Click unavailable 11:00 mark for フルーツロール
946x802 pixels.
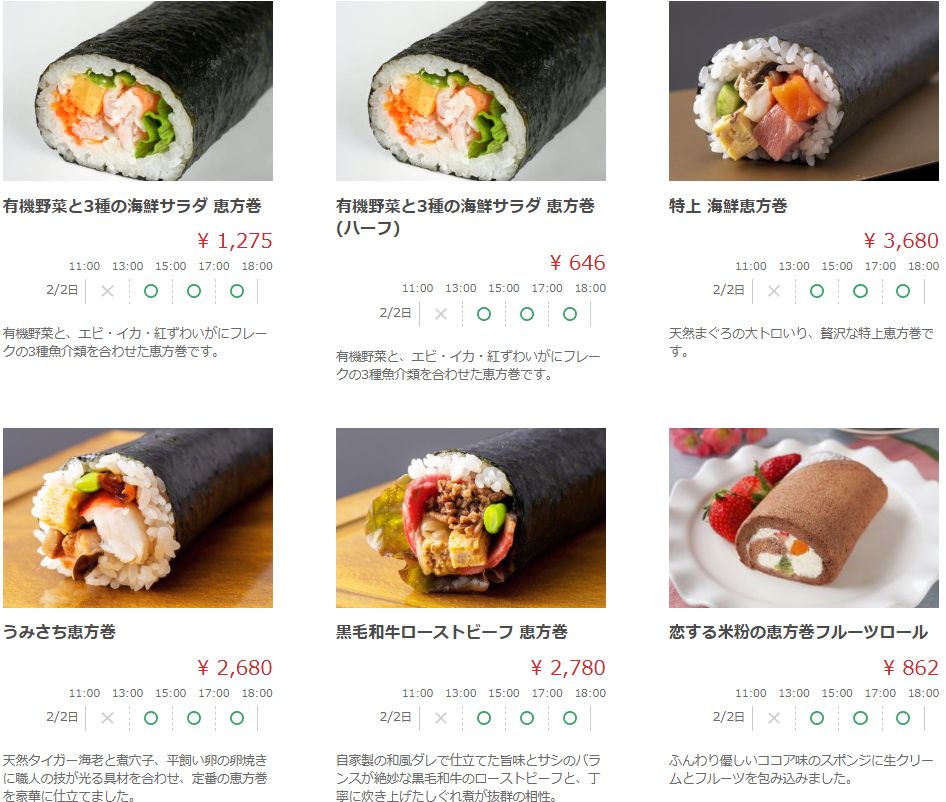pos(774,718)
